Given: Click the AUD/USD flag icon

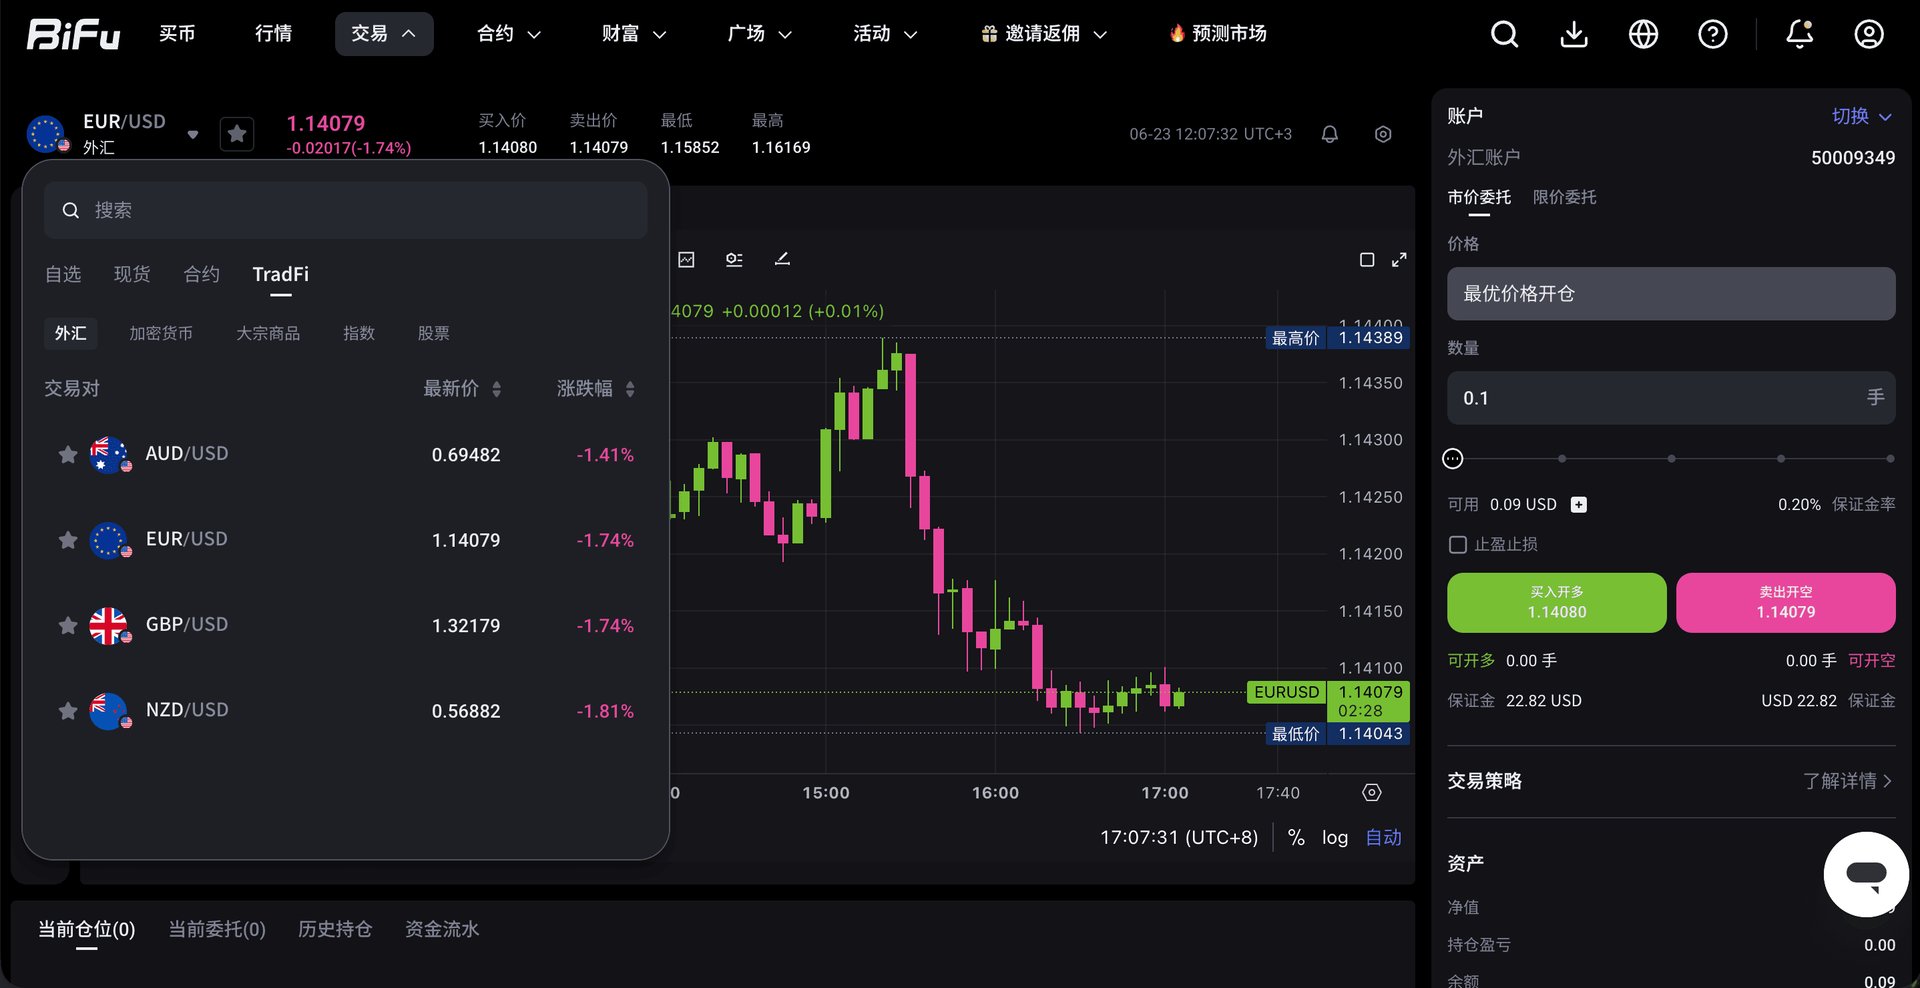Looking at the screenshot, I should point(109,455).
